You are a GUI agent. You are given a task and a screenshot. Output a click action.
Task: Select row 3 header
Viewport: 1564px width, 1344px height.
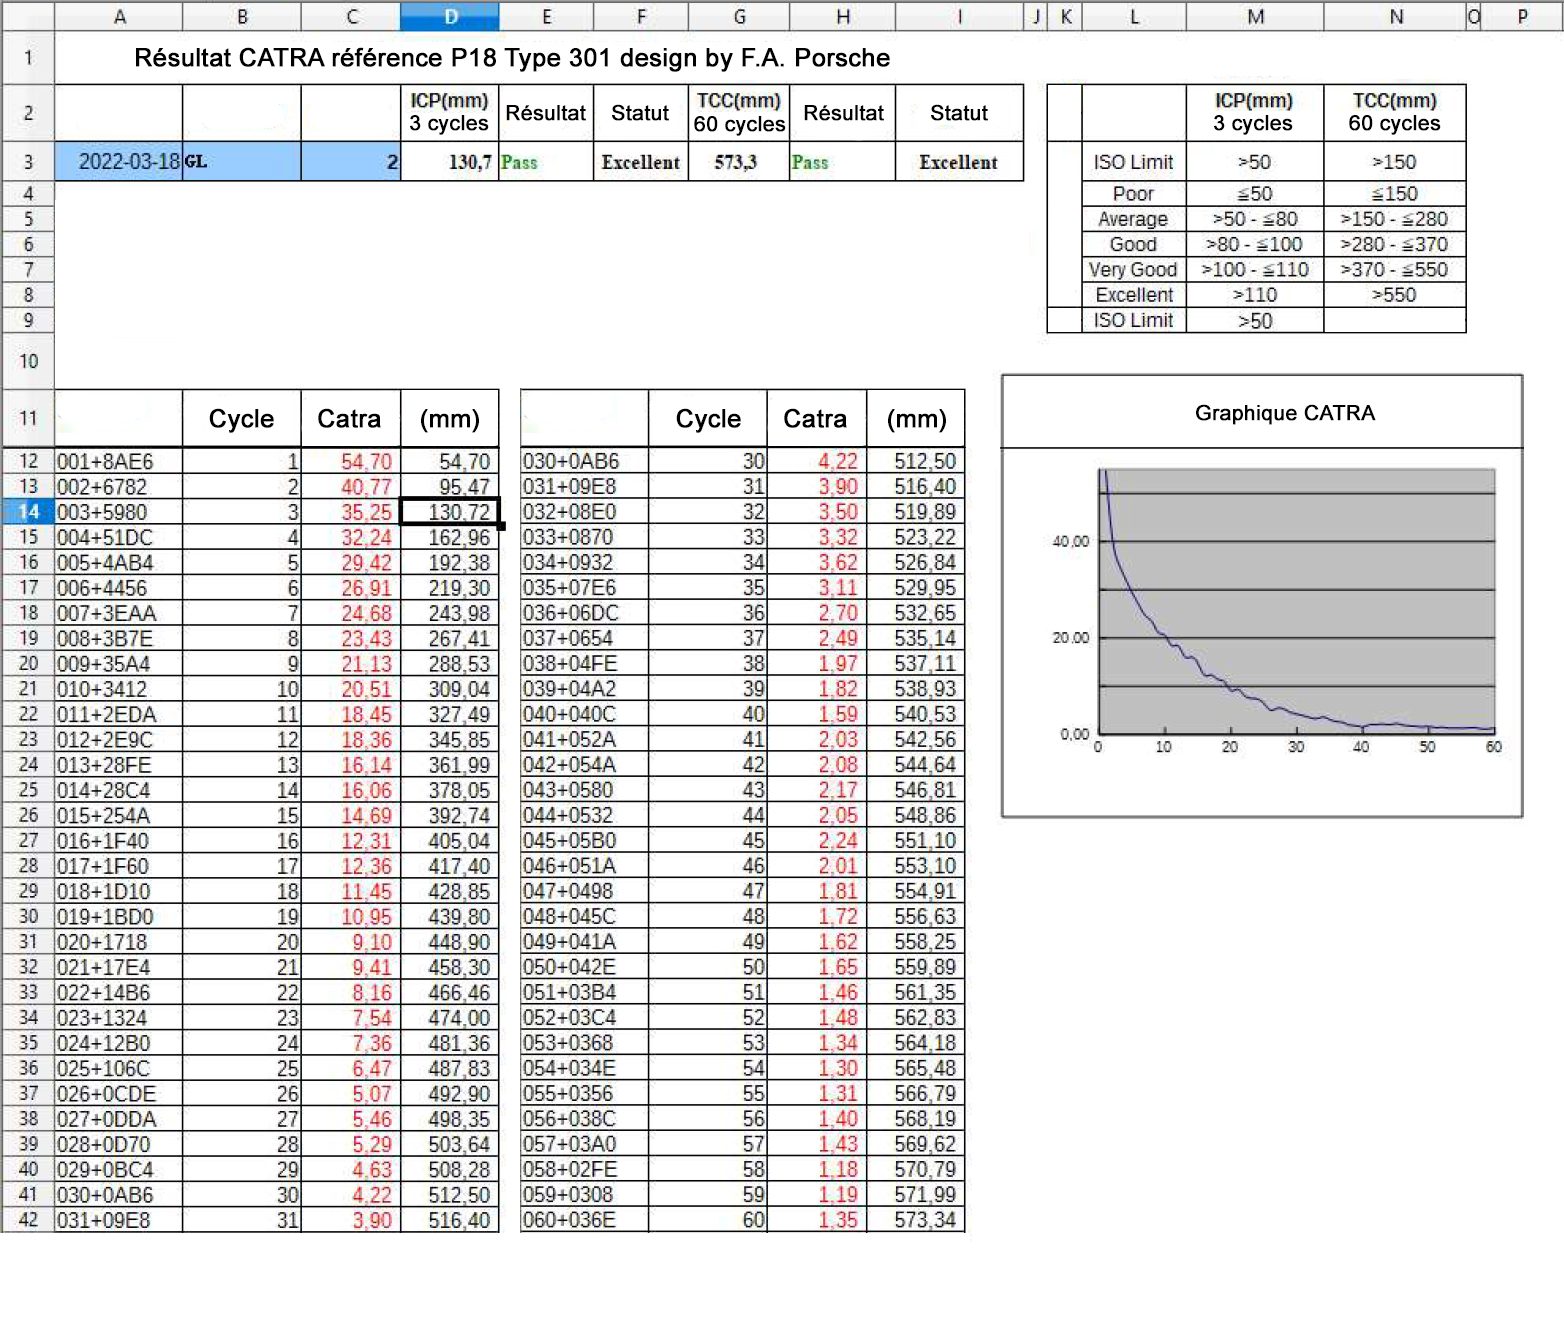click(x=28, y=162)
